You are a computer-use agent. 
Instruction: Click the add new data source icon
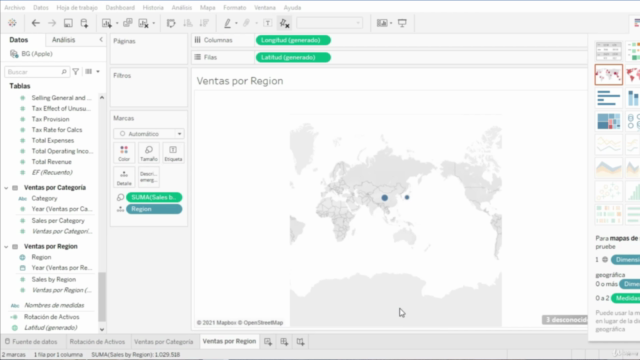pyautogui.click(x=84, y=23)
